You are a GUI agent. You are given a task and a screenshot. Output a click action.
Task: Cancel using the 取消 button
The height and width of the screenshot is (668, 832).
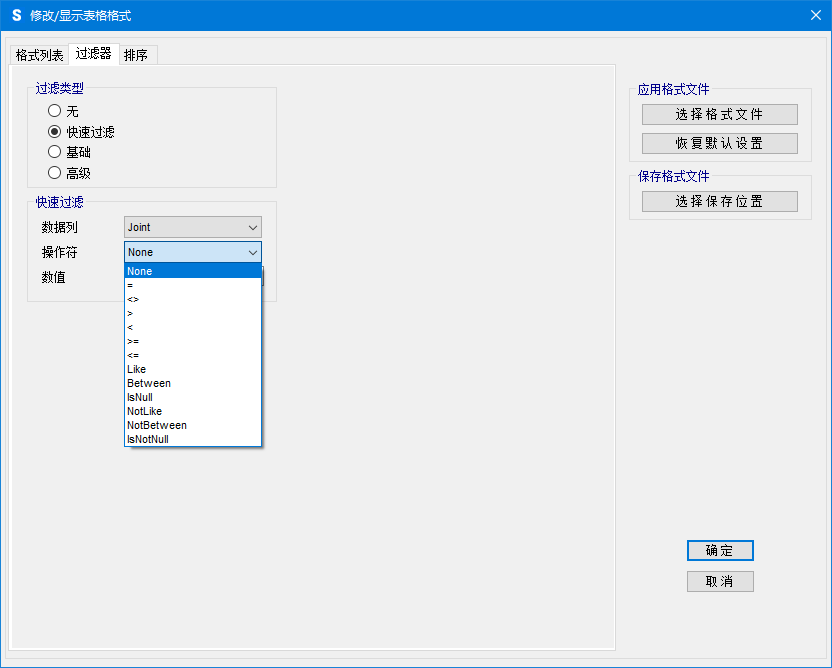point(719,581)
